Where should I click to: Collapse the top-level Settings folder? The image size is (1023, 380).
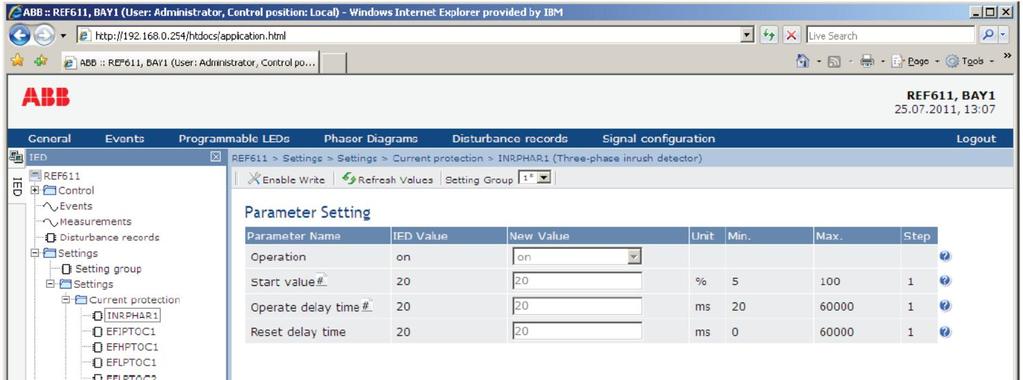point(34,253)
